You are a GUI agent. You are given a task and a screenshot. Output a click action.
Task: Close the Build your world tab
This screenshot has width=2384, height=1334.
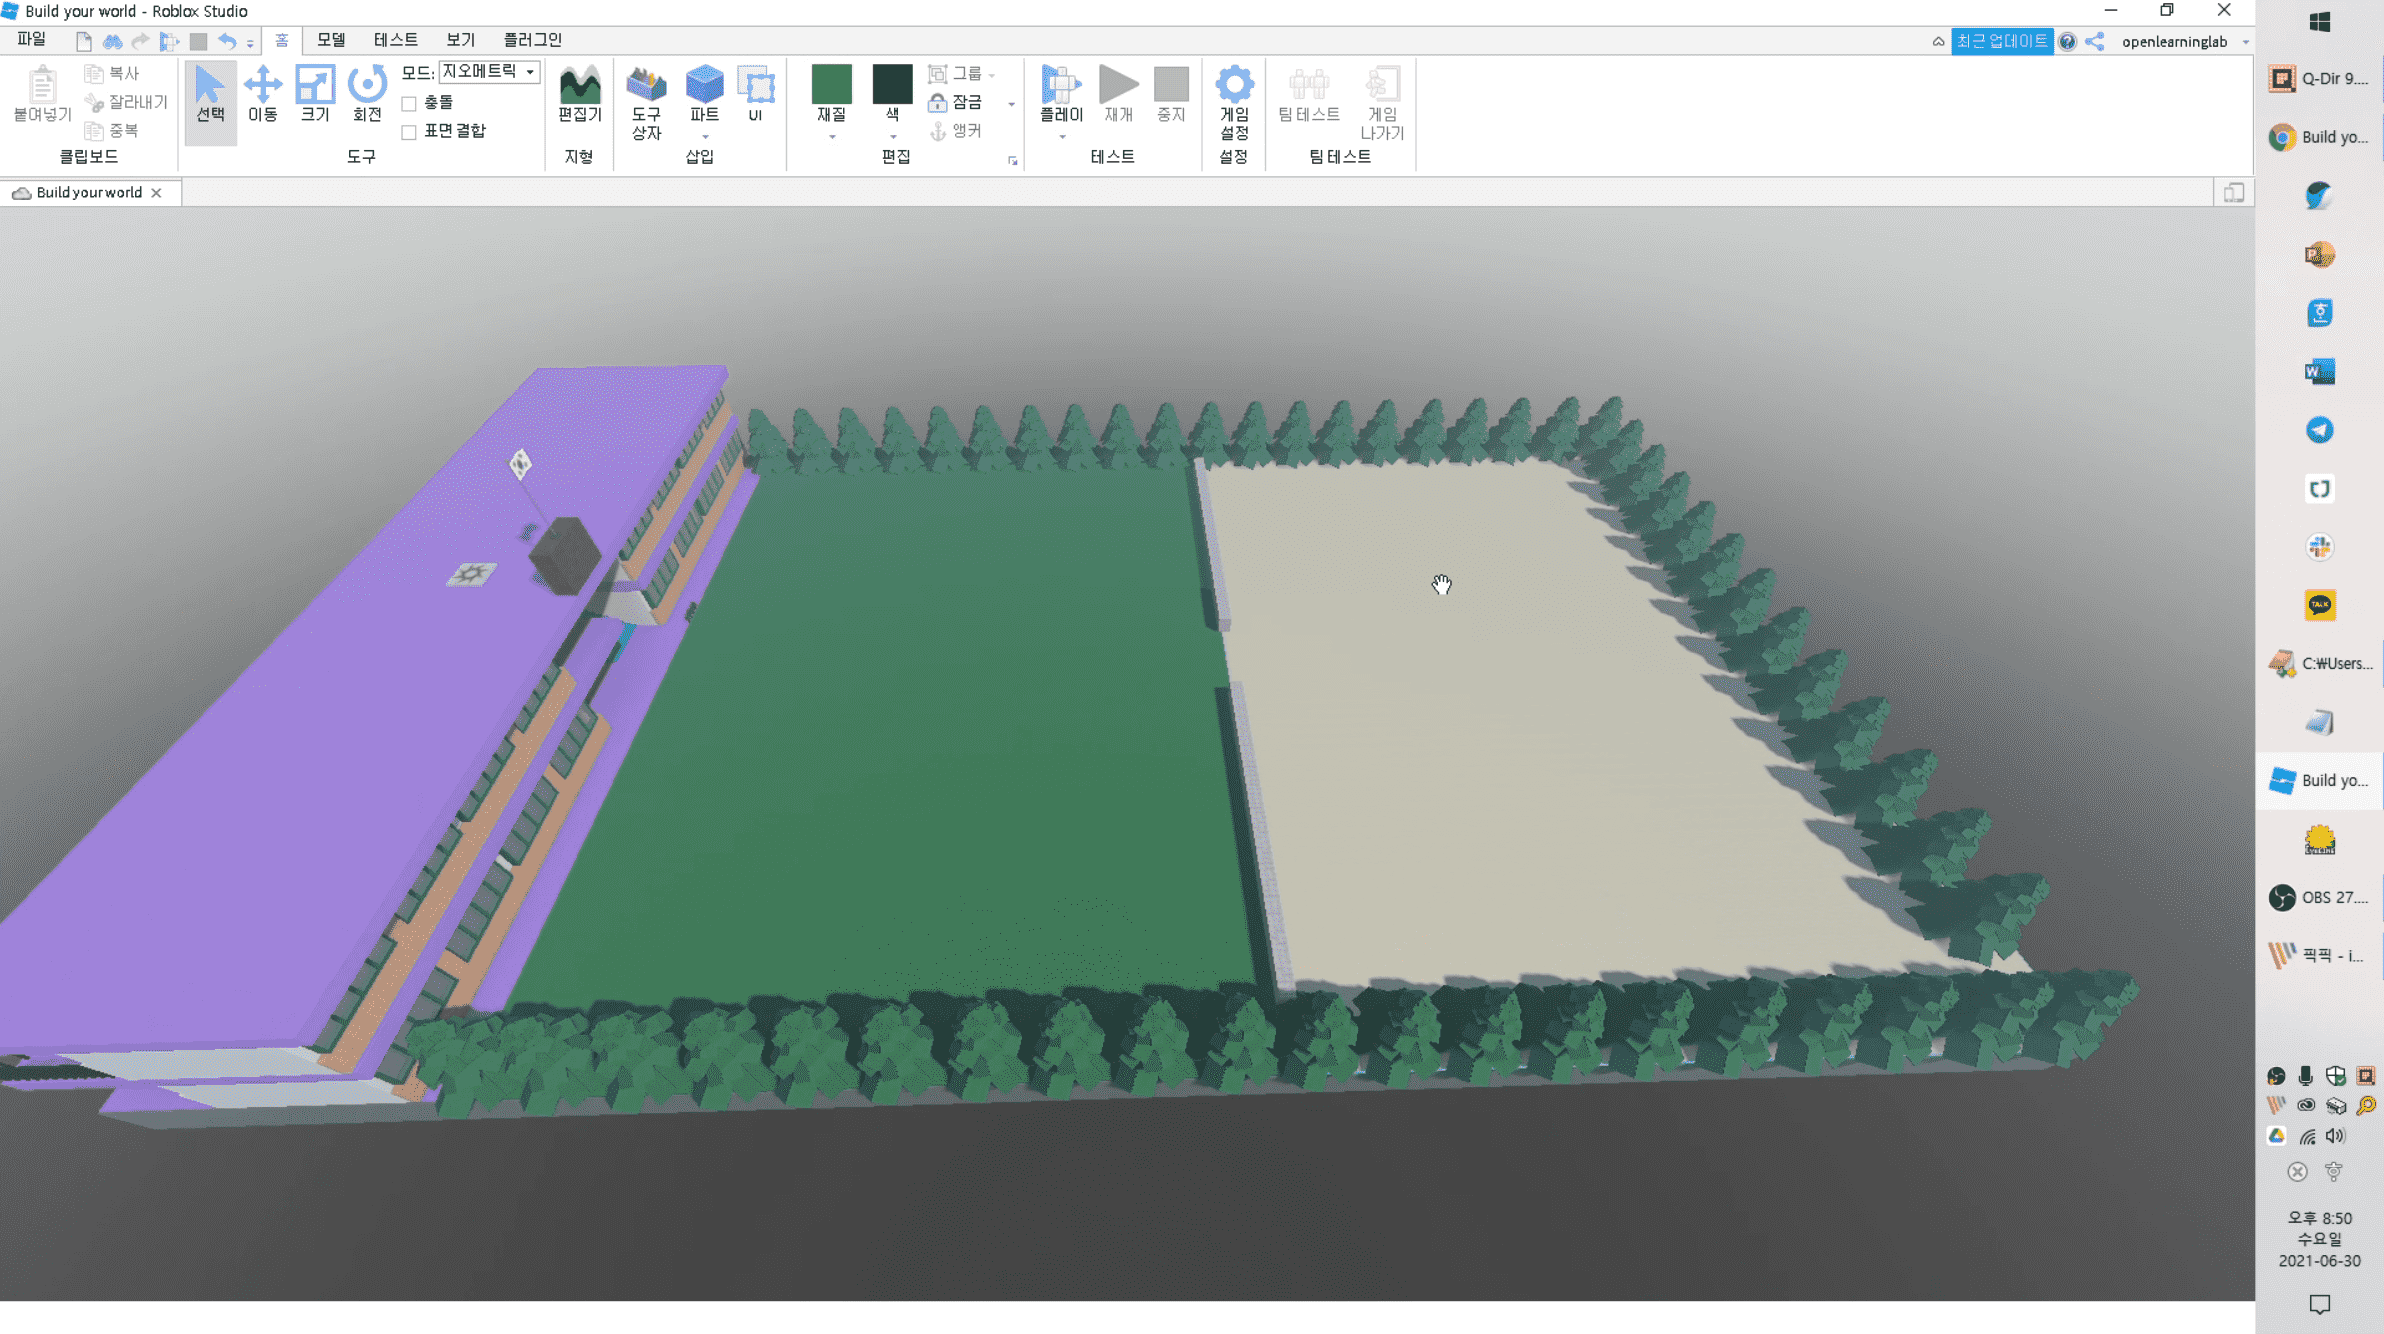[x=156, y=193]
